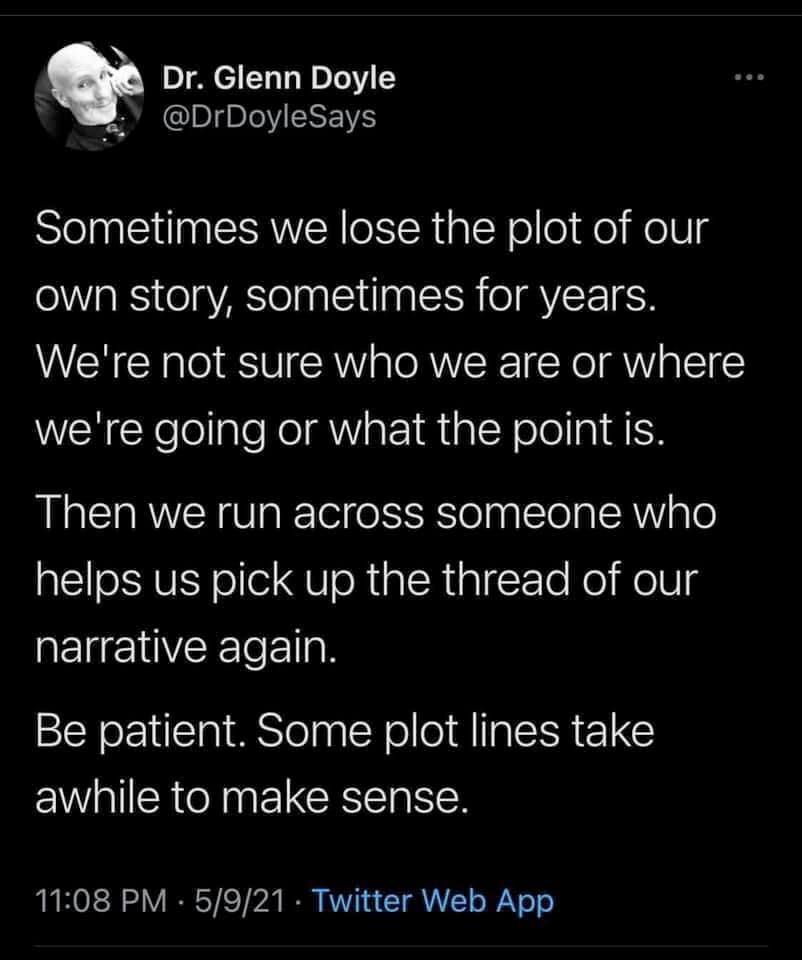
Task: Open the three-dot more options menu
Action: point(748,80)
